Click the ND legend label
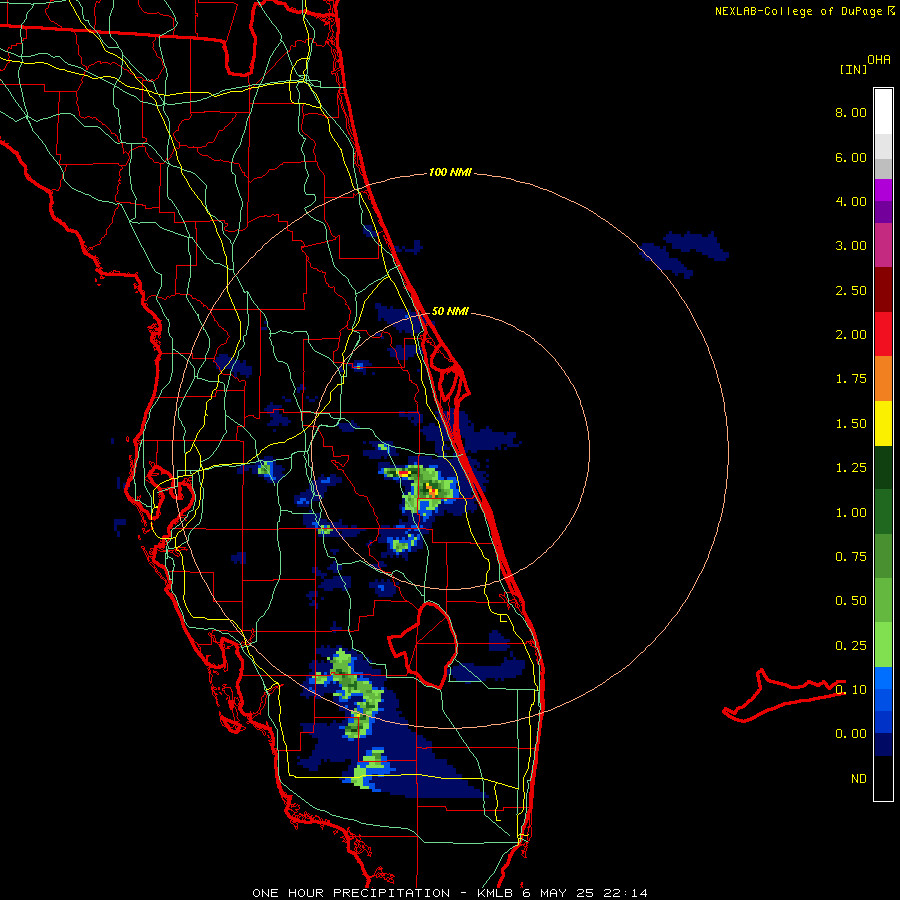This screenshot has width=900, height=900. pyautogui.click(x=859, y=779)
